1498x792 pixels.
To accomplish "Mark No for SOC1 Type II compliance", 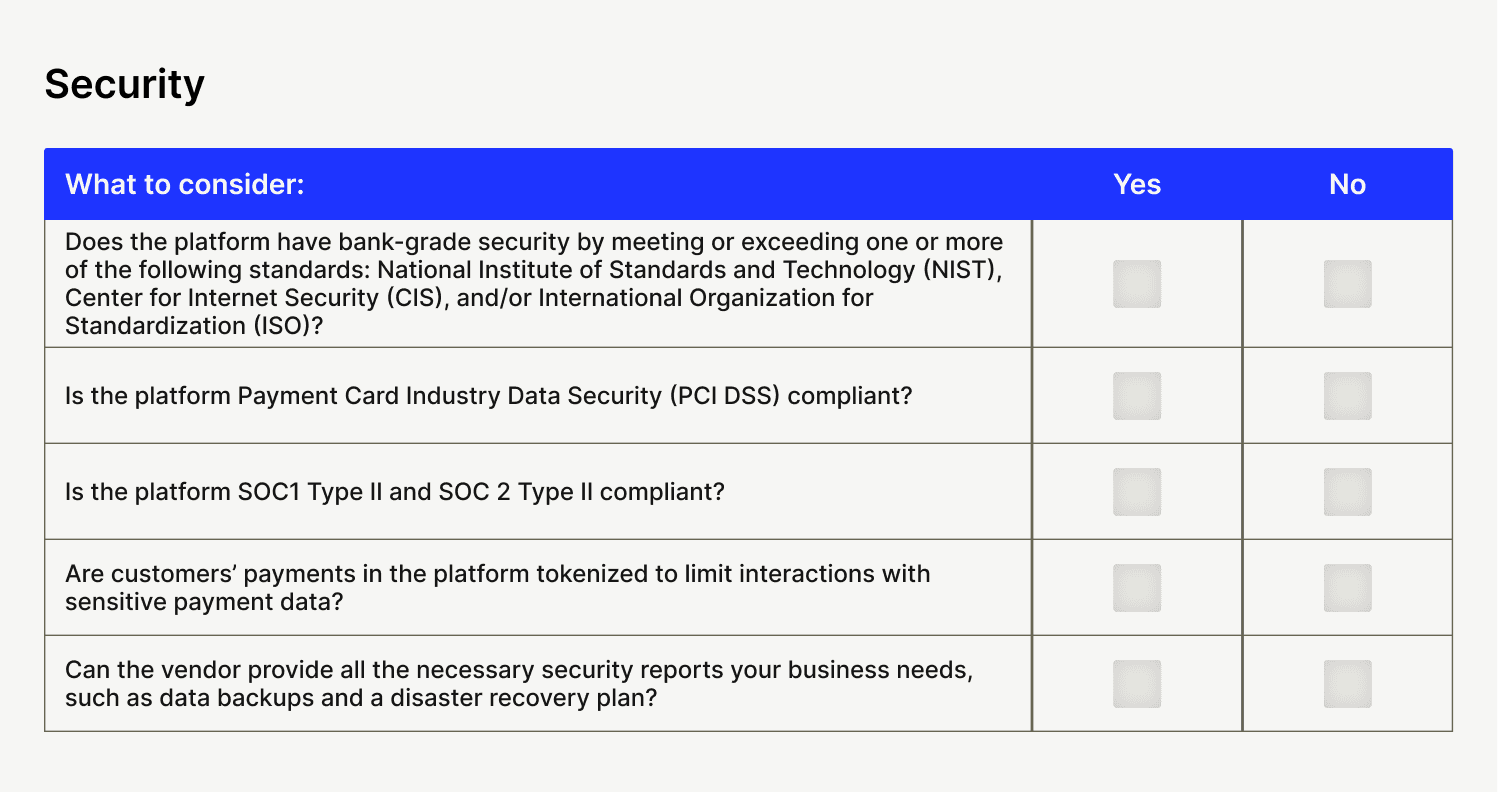I will coord(1347,492).
